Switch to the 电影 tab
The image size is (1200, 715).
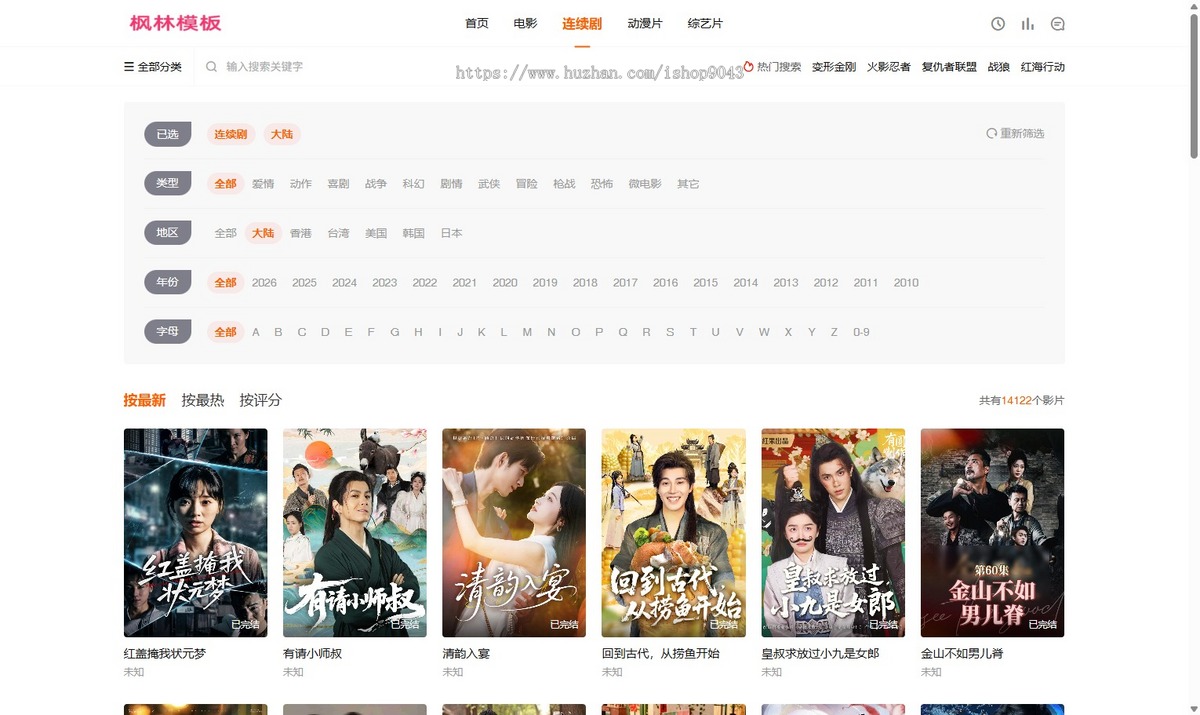point(525,23)
